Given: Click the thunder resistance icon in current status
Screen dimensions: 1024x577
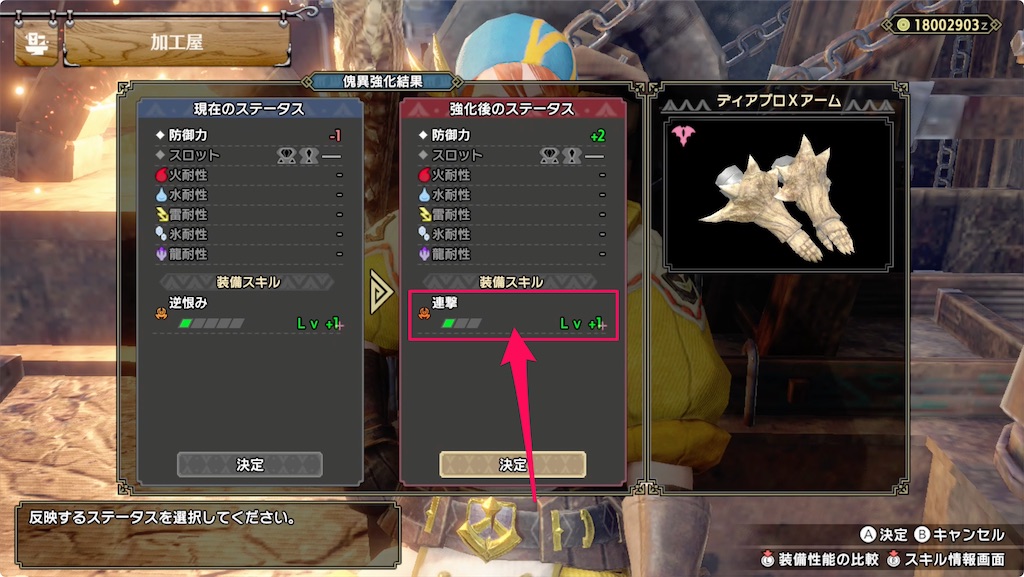Looking at the screenshot, I should (161, 214).
